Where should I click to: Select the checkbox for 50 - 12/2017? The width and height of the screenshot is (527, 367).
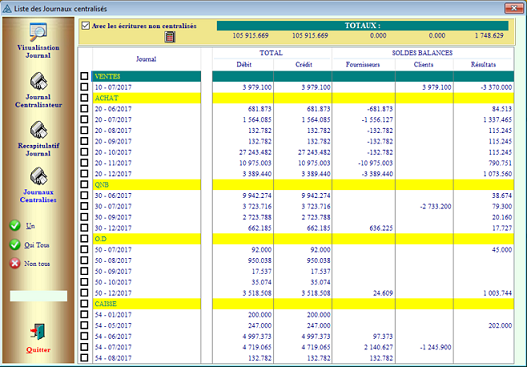[x=84, y=293]
